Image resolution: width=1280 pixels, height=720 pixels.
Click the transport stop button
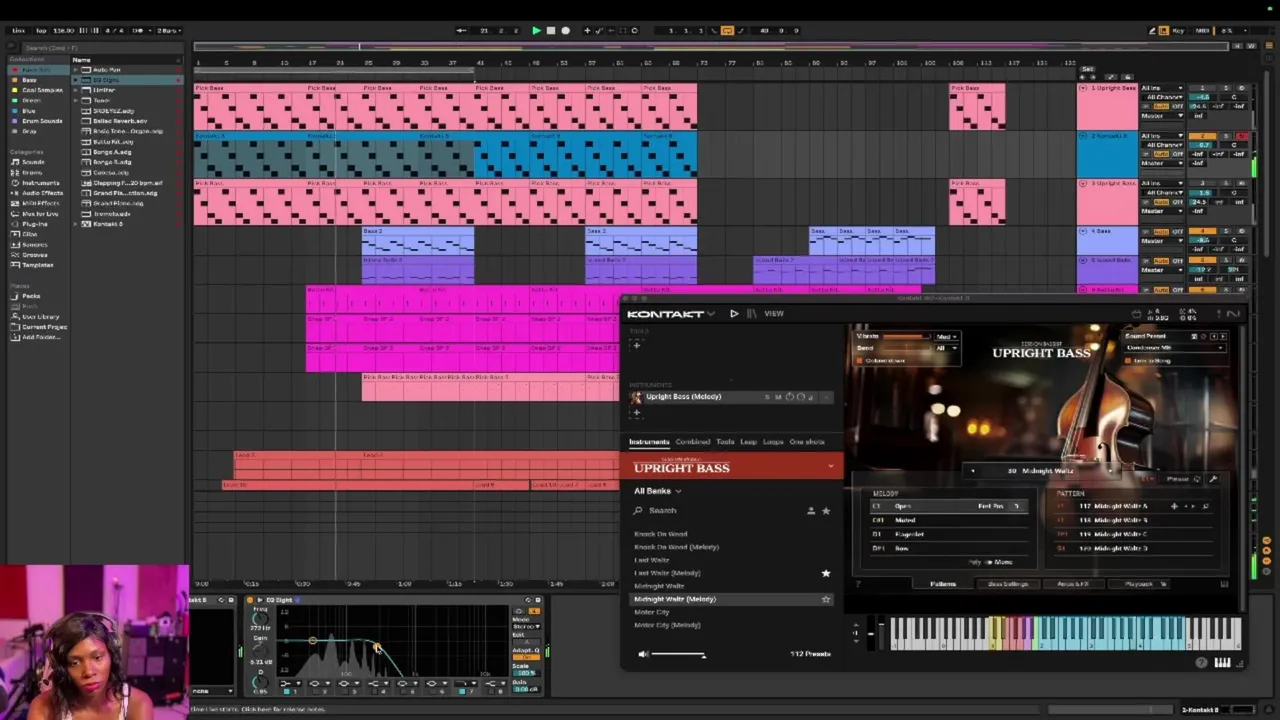point(550,31)
